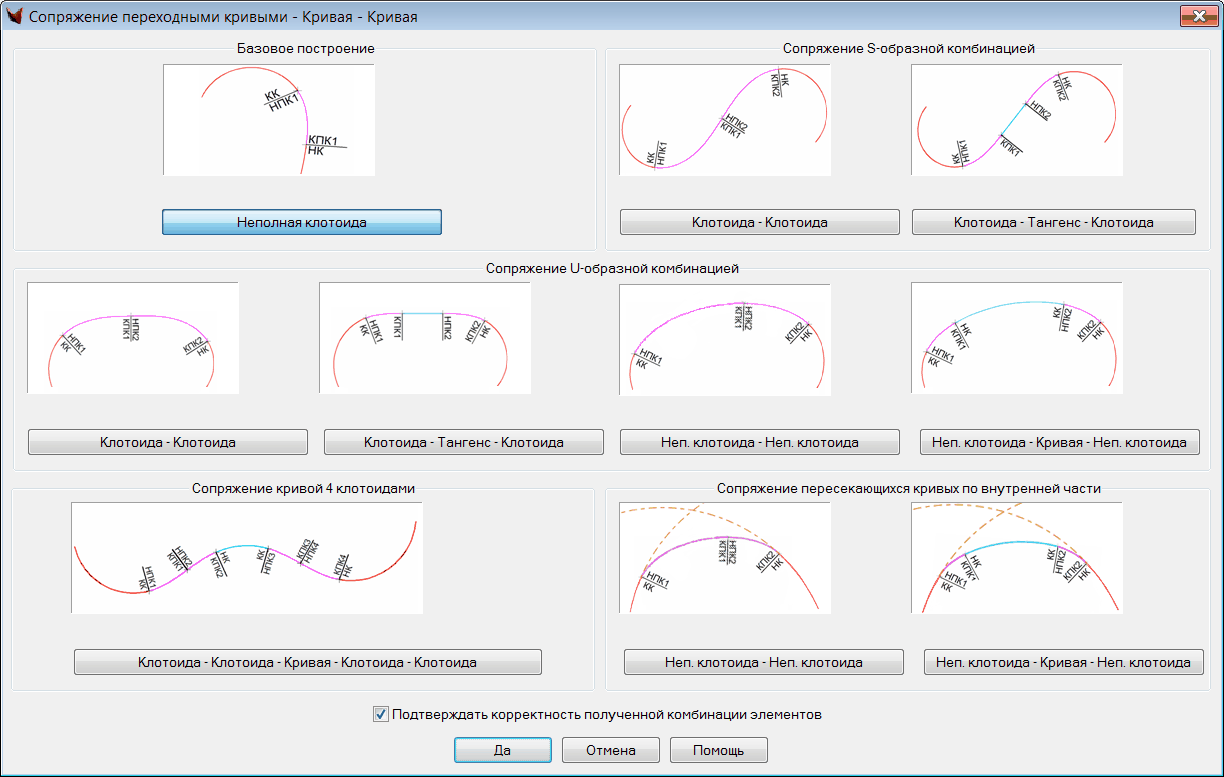Select Клотоида - Клотоида in the U-образной section
The image size is (1224, 777).
(x=167, y=442)
